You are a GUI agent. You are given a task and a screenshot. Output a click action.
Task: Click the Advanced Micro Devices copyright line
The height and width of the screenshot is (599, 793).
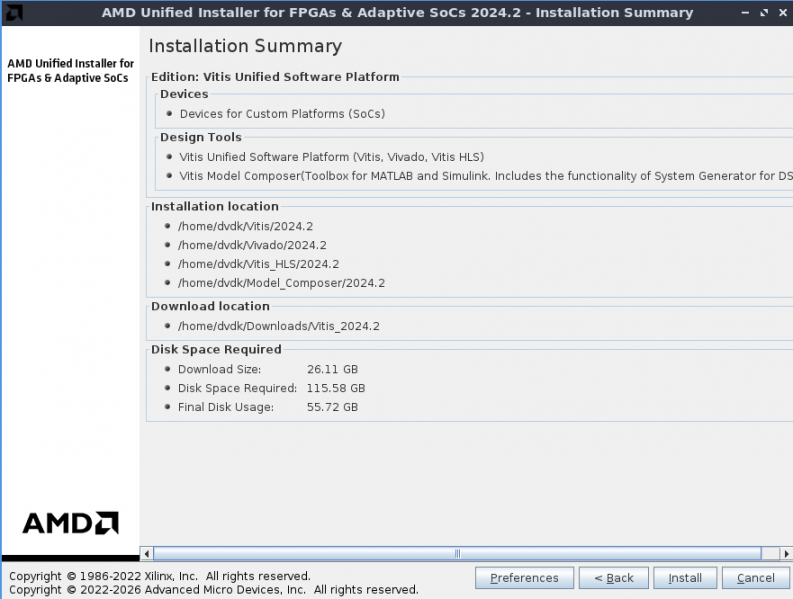pos(214,590)
